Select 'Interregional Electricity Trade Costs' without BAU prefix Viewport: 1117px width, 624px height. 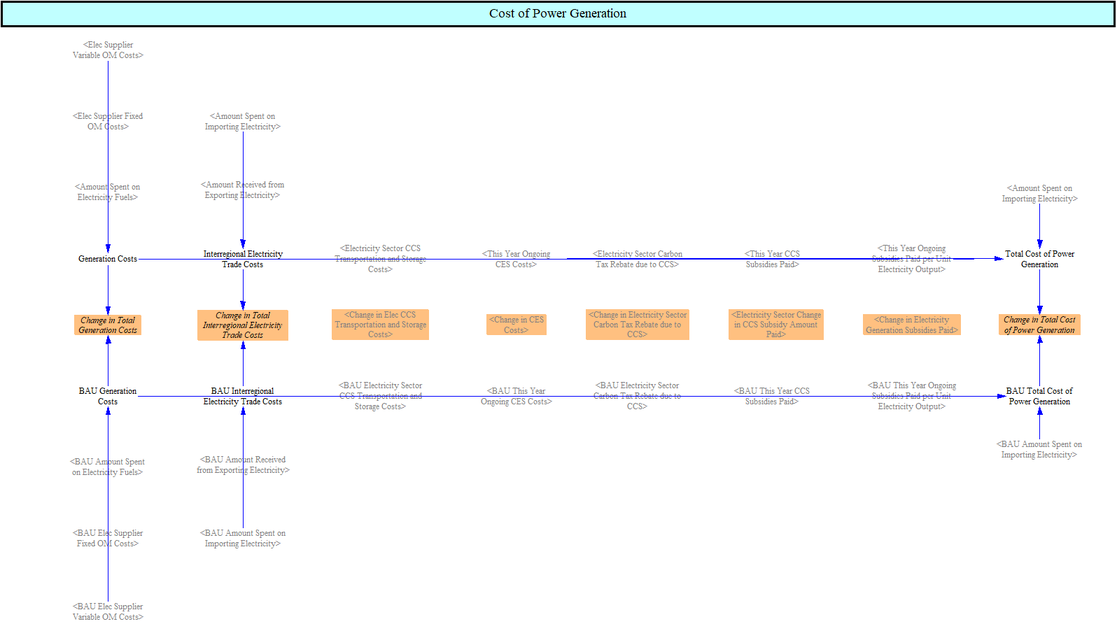point(243,259)
